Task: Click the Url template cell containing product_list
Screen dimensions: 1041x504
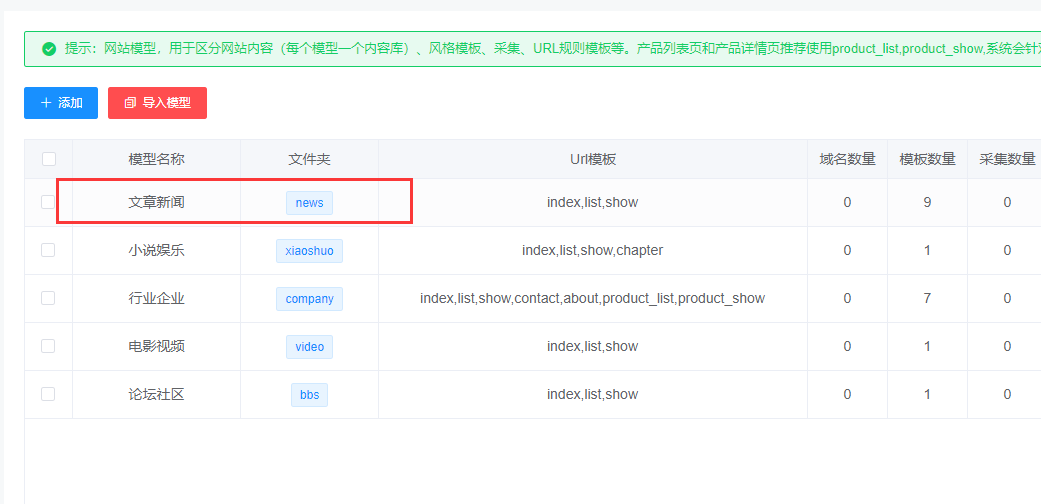Action: pos(593,298)
